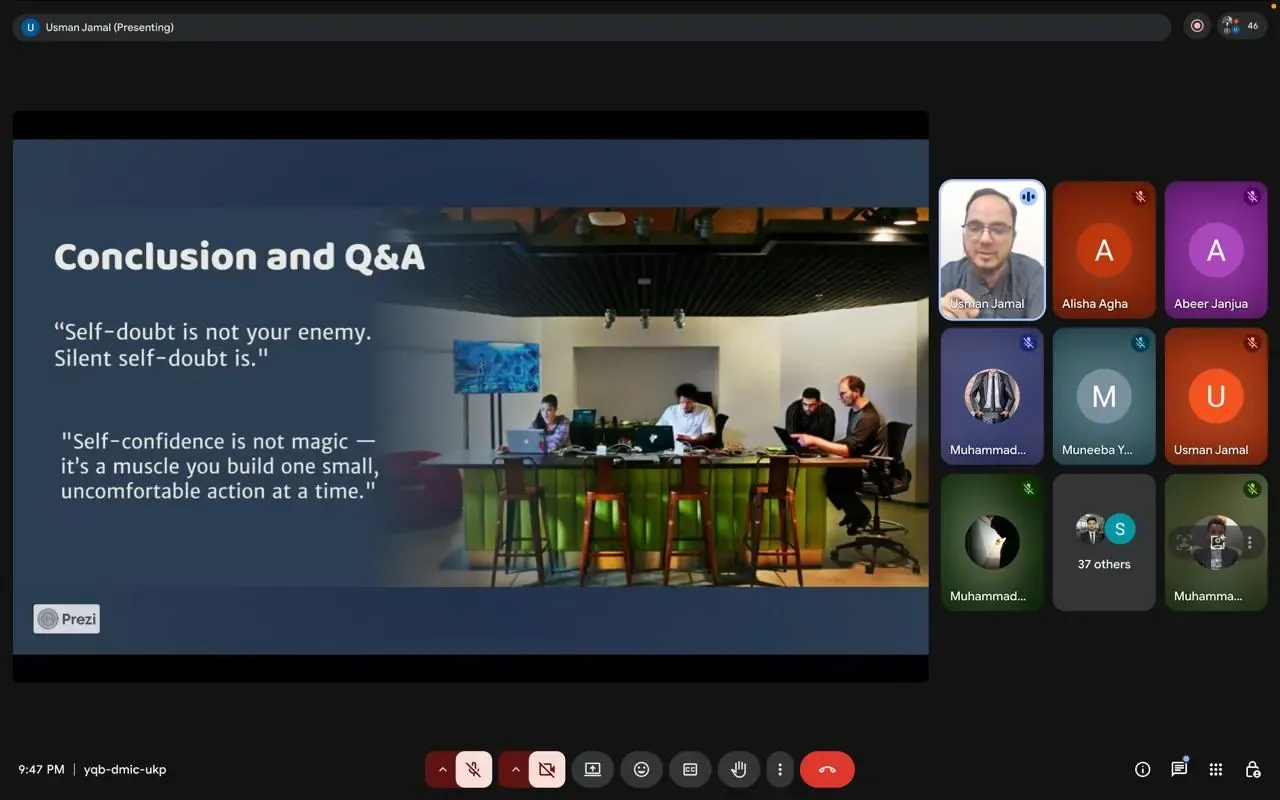Open three-dot options on the hovered Muhamma... tile
The image size is (1280, 800).
tap(1249, 542)
